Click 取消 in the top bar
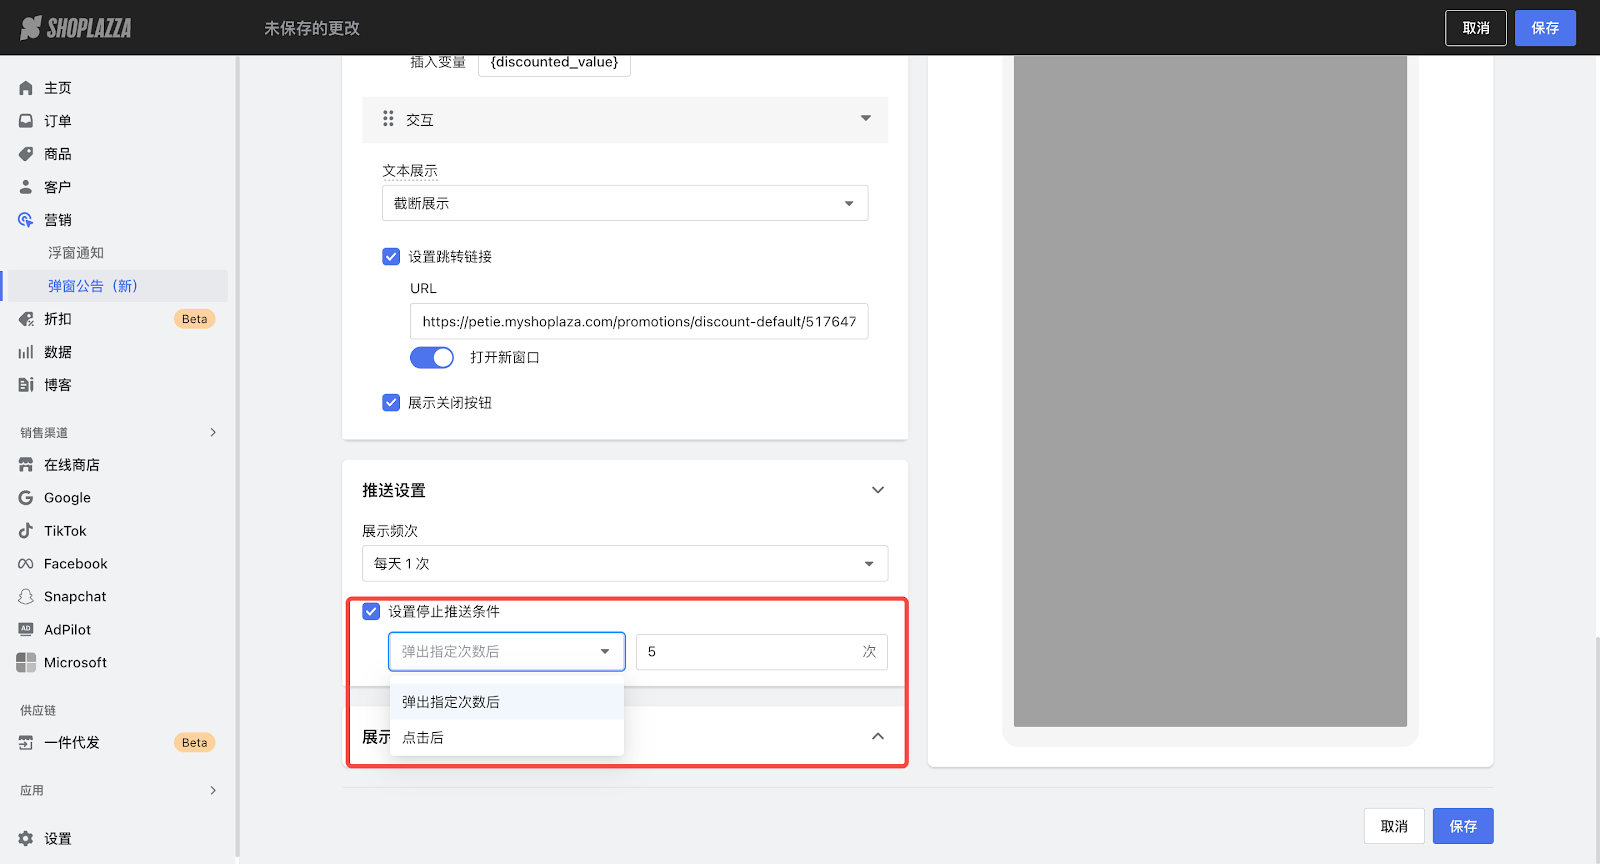1600x864 pixels. 1476,28
